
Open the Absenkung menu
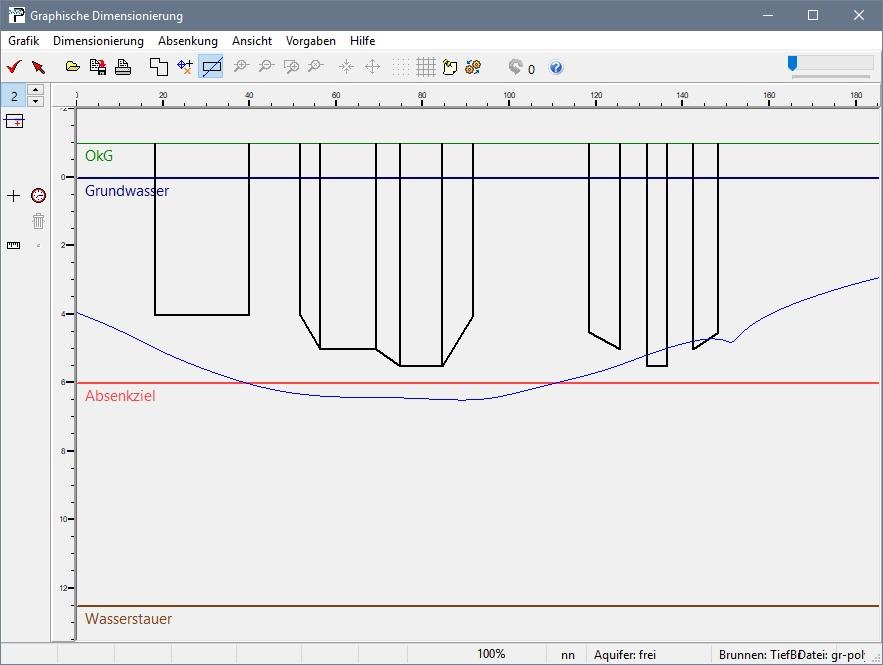click(x=187, y=41)
